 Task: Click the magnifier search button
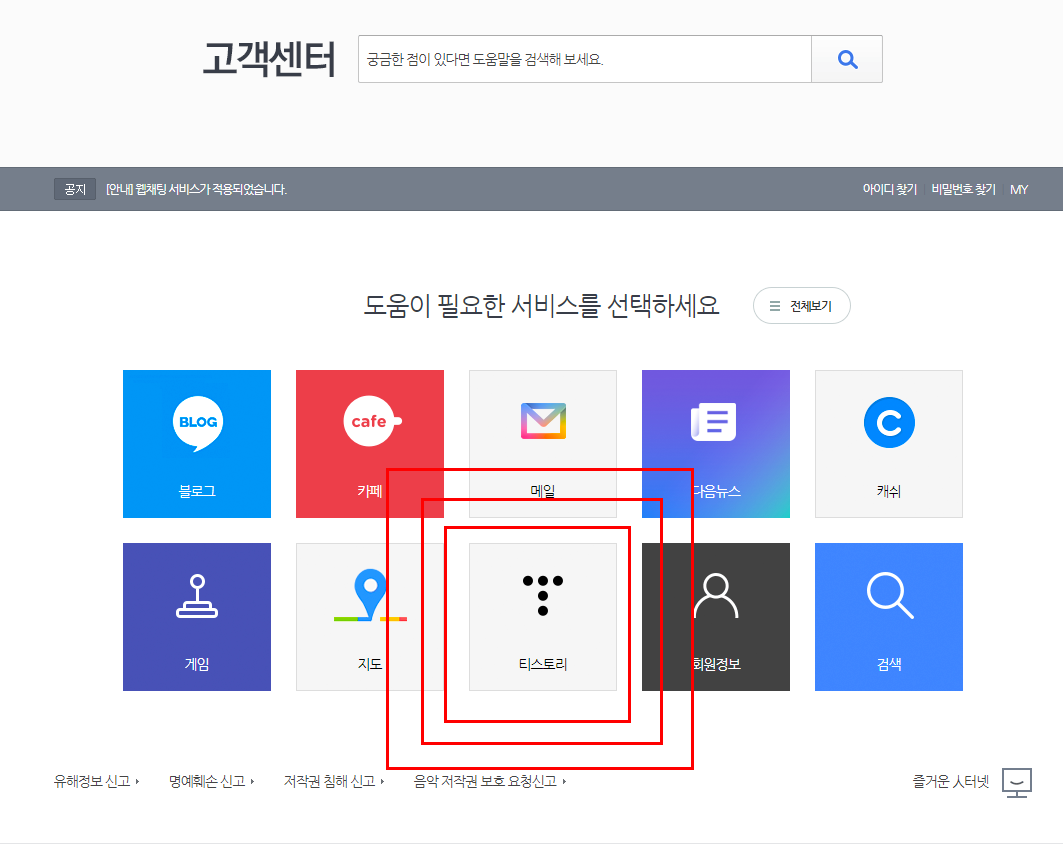[847, 59]
